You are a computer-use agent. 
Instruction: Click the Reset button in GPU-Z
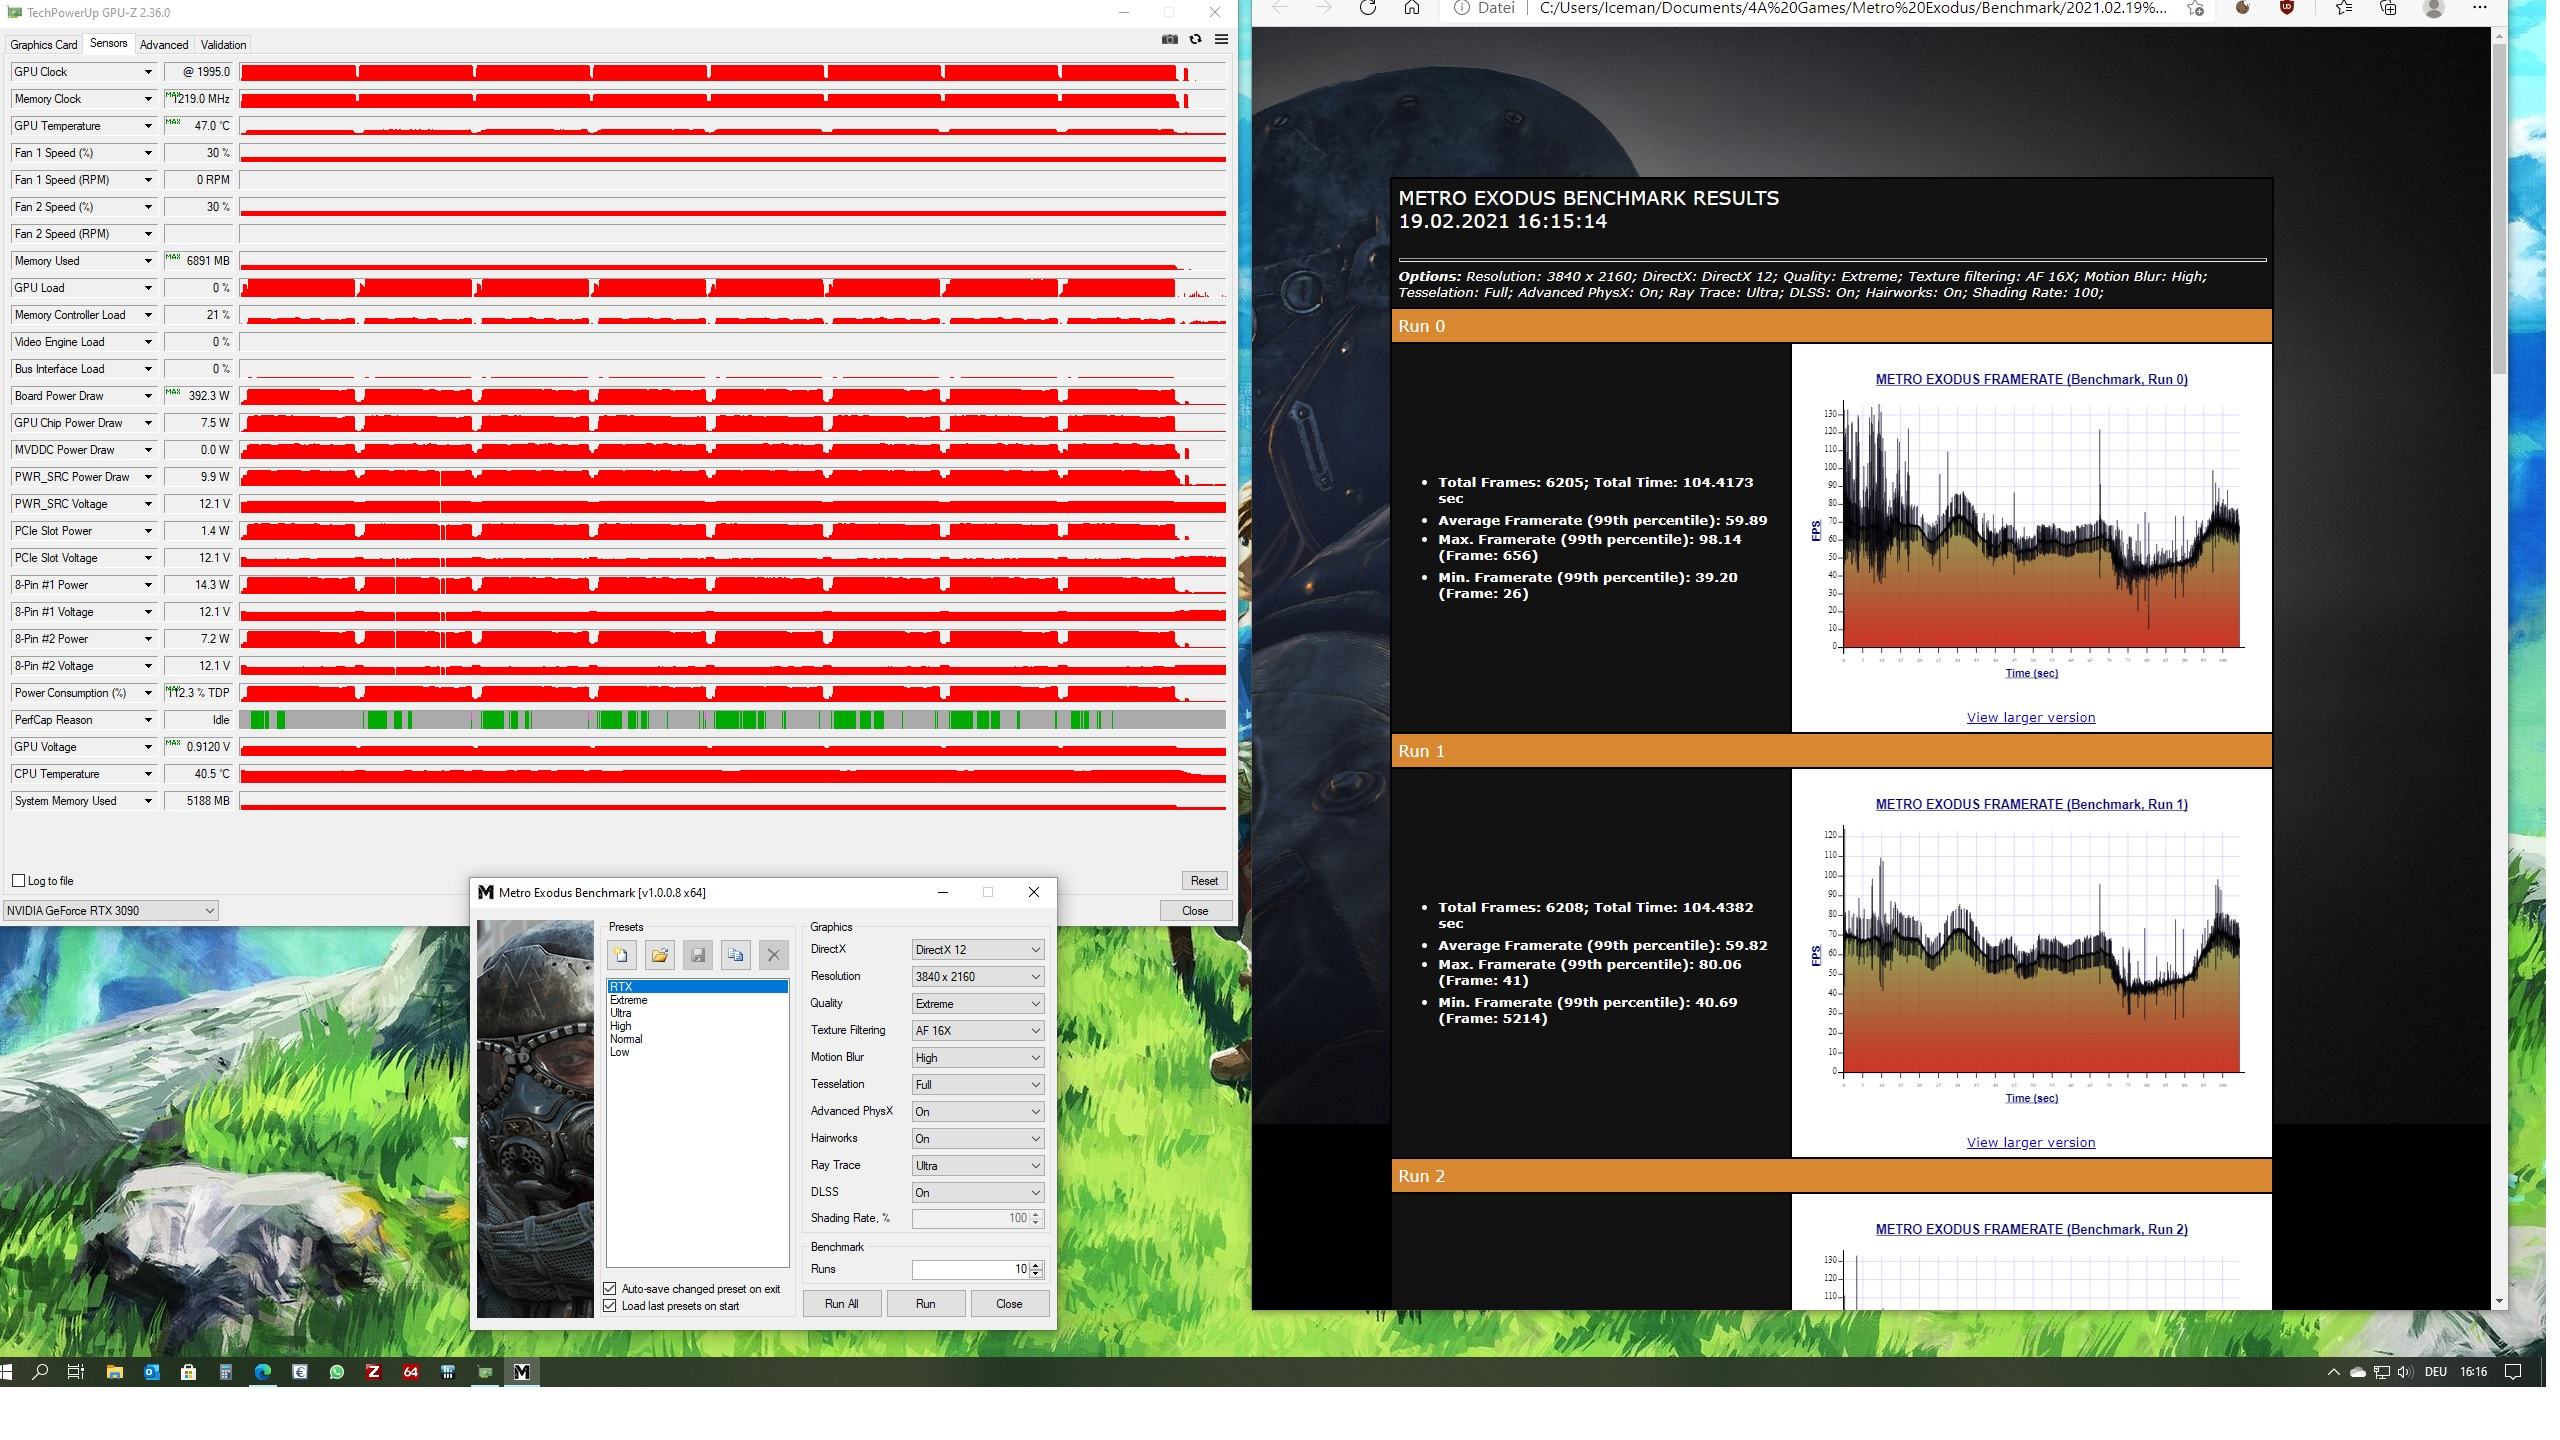(1204, 881)
